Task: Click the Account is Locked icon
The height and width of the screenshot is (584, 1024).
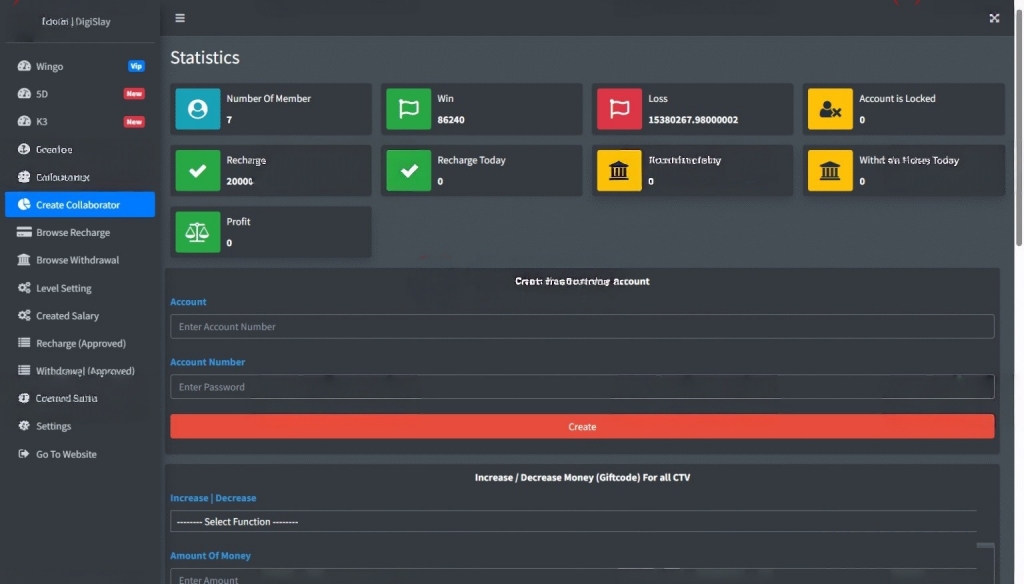Action: [x=830, y=108]
